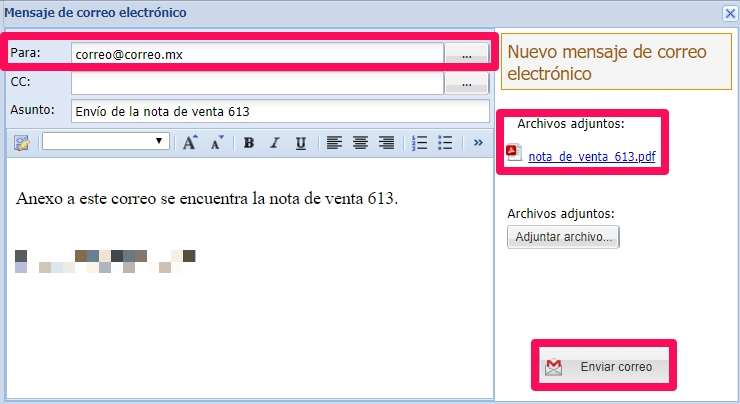Close the Mensaje de correo electrónico dialog
The height and width of the screenshot is (404, 740).
coord(730,13)
